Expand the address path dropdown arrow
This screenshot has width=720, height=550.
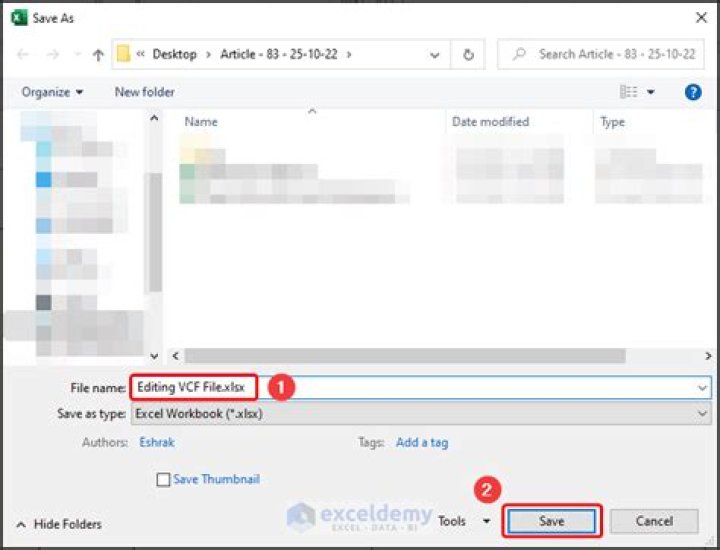433,54
